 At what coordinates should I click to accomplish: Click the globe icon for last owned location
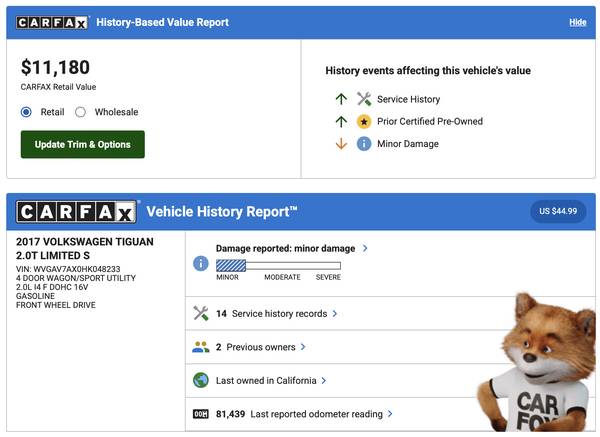tap(200, 380)
